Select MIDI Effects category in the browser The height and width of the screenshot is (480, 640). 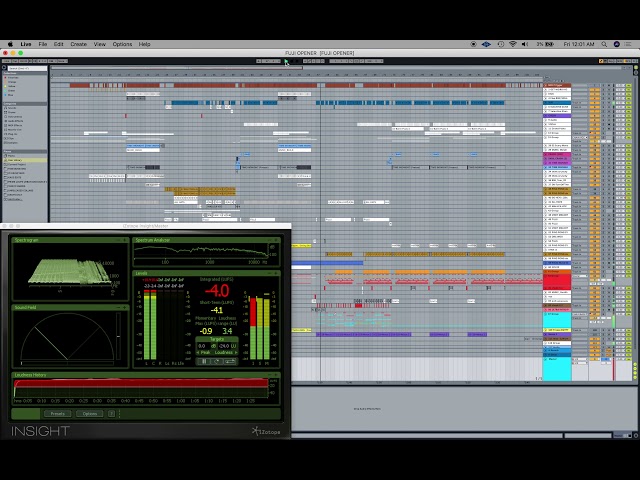[x=15, y=125]
